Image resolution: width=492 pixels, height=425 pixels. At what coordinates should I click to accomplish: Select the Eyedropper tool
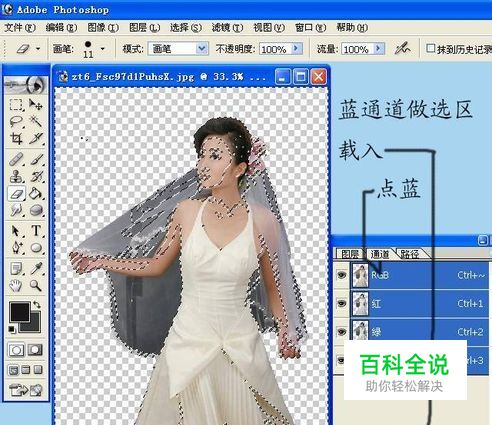pos(36,268)
